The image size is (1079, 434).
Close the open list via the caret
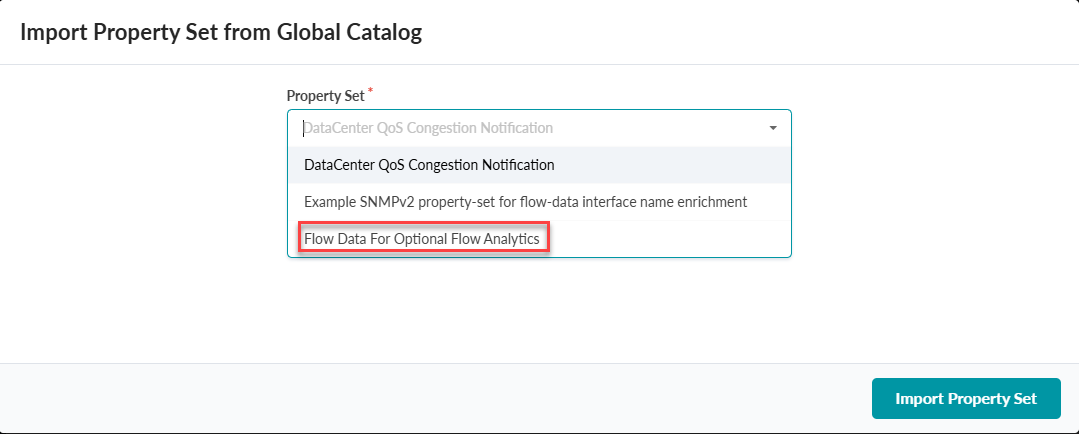tap(773, 128)
